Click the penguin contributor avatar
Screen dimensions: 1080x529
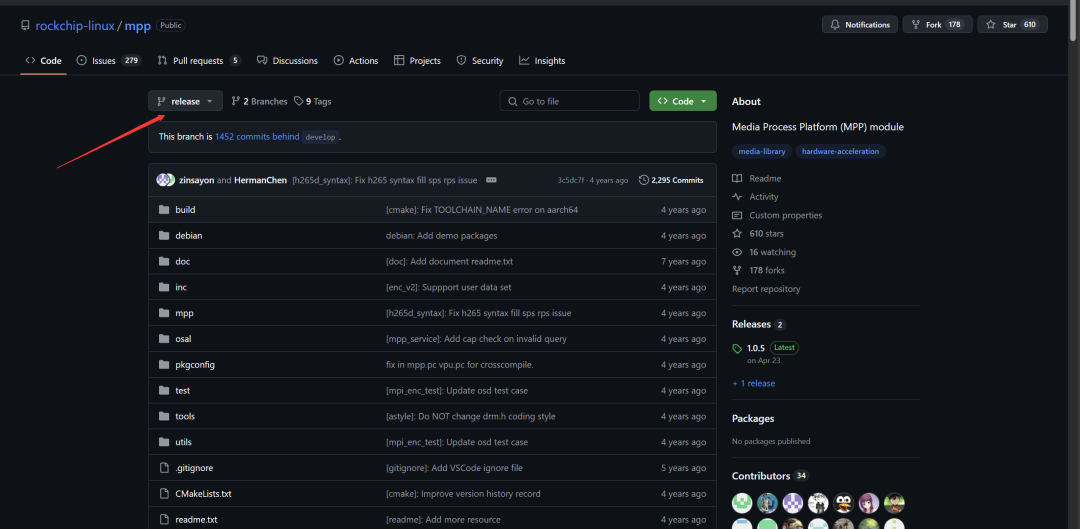(x=844, y=503)
